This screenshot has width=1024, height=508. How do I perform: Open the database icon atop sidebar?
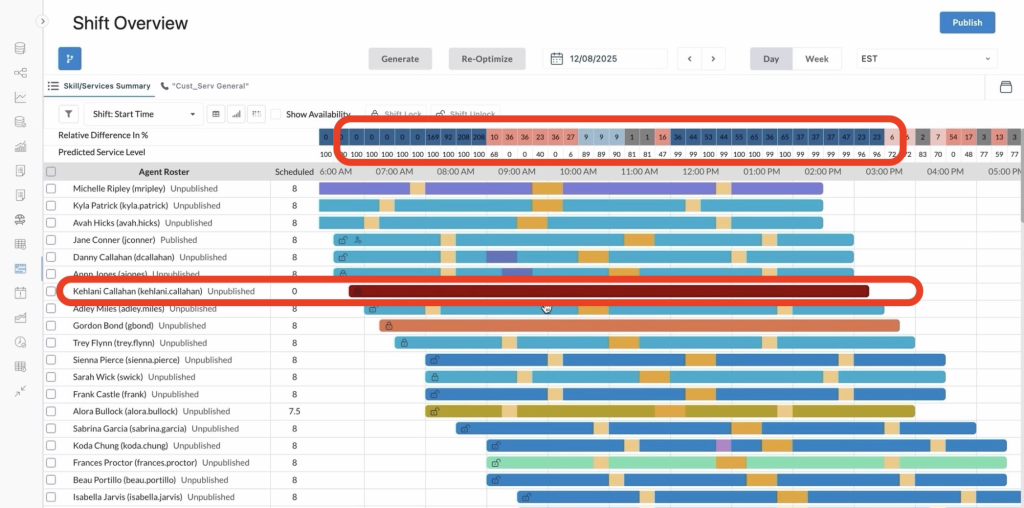coord(20,48)
